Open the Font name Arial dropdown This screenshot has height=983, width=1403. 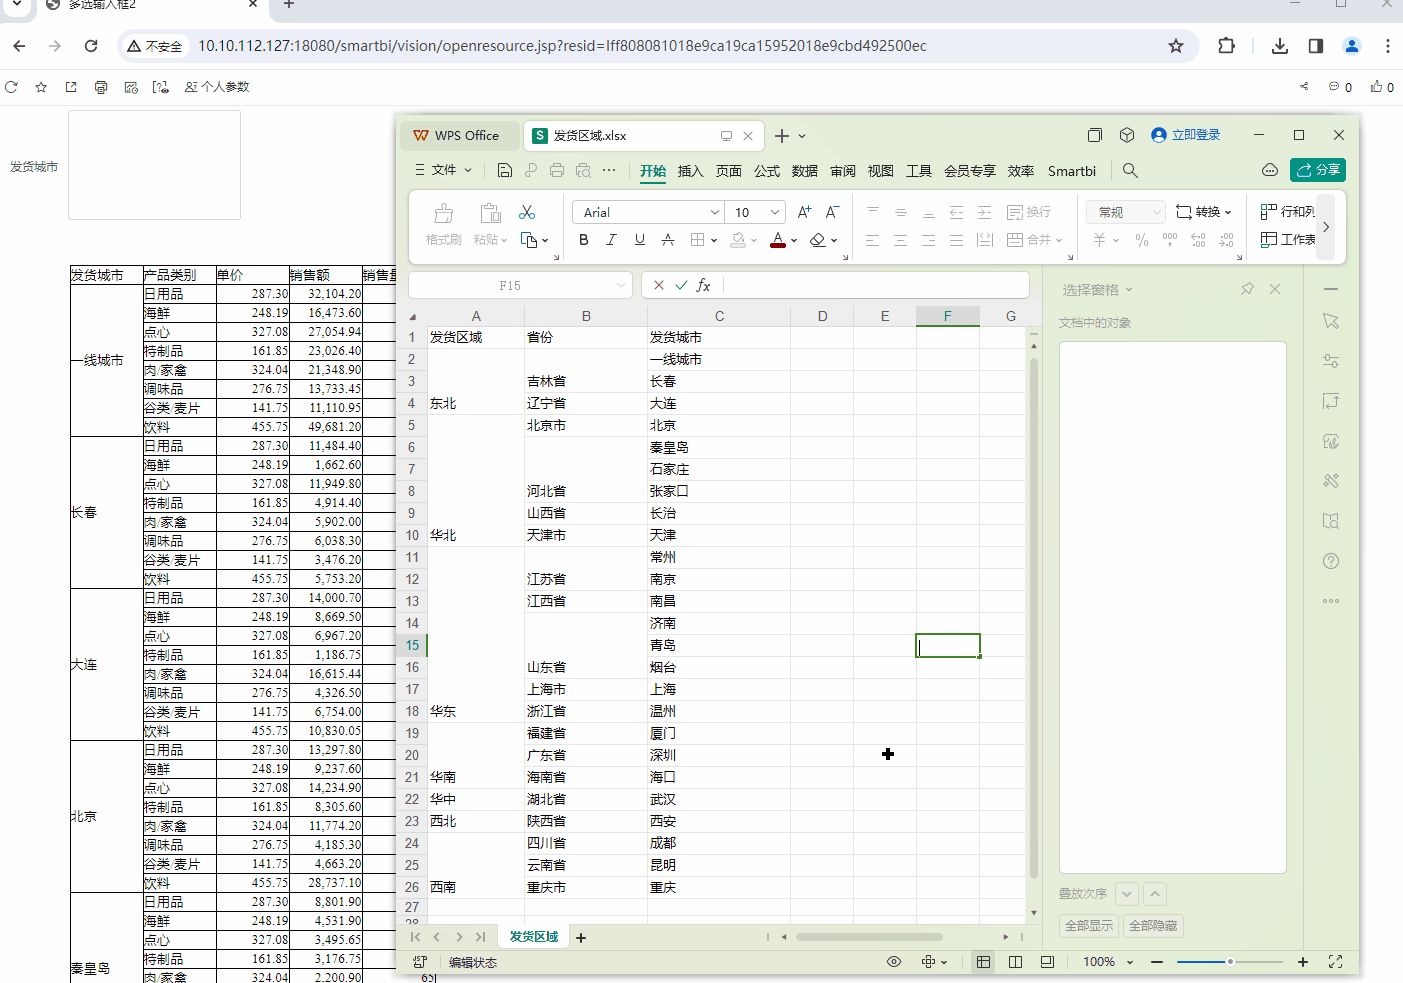pos(715,212)
